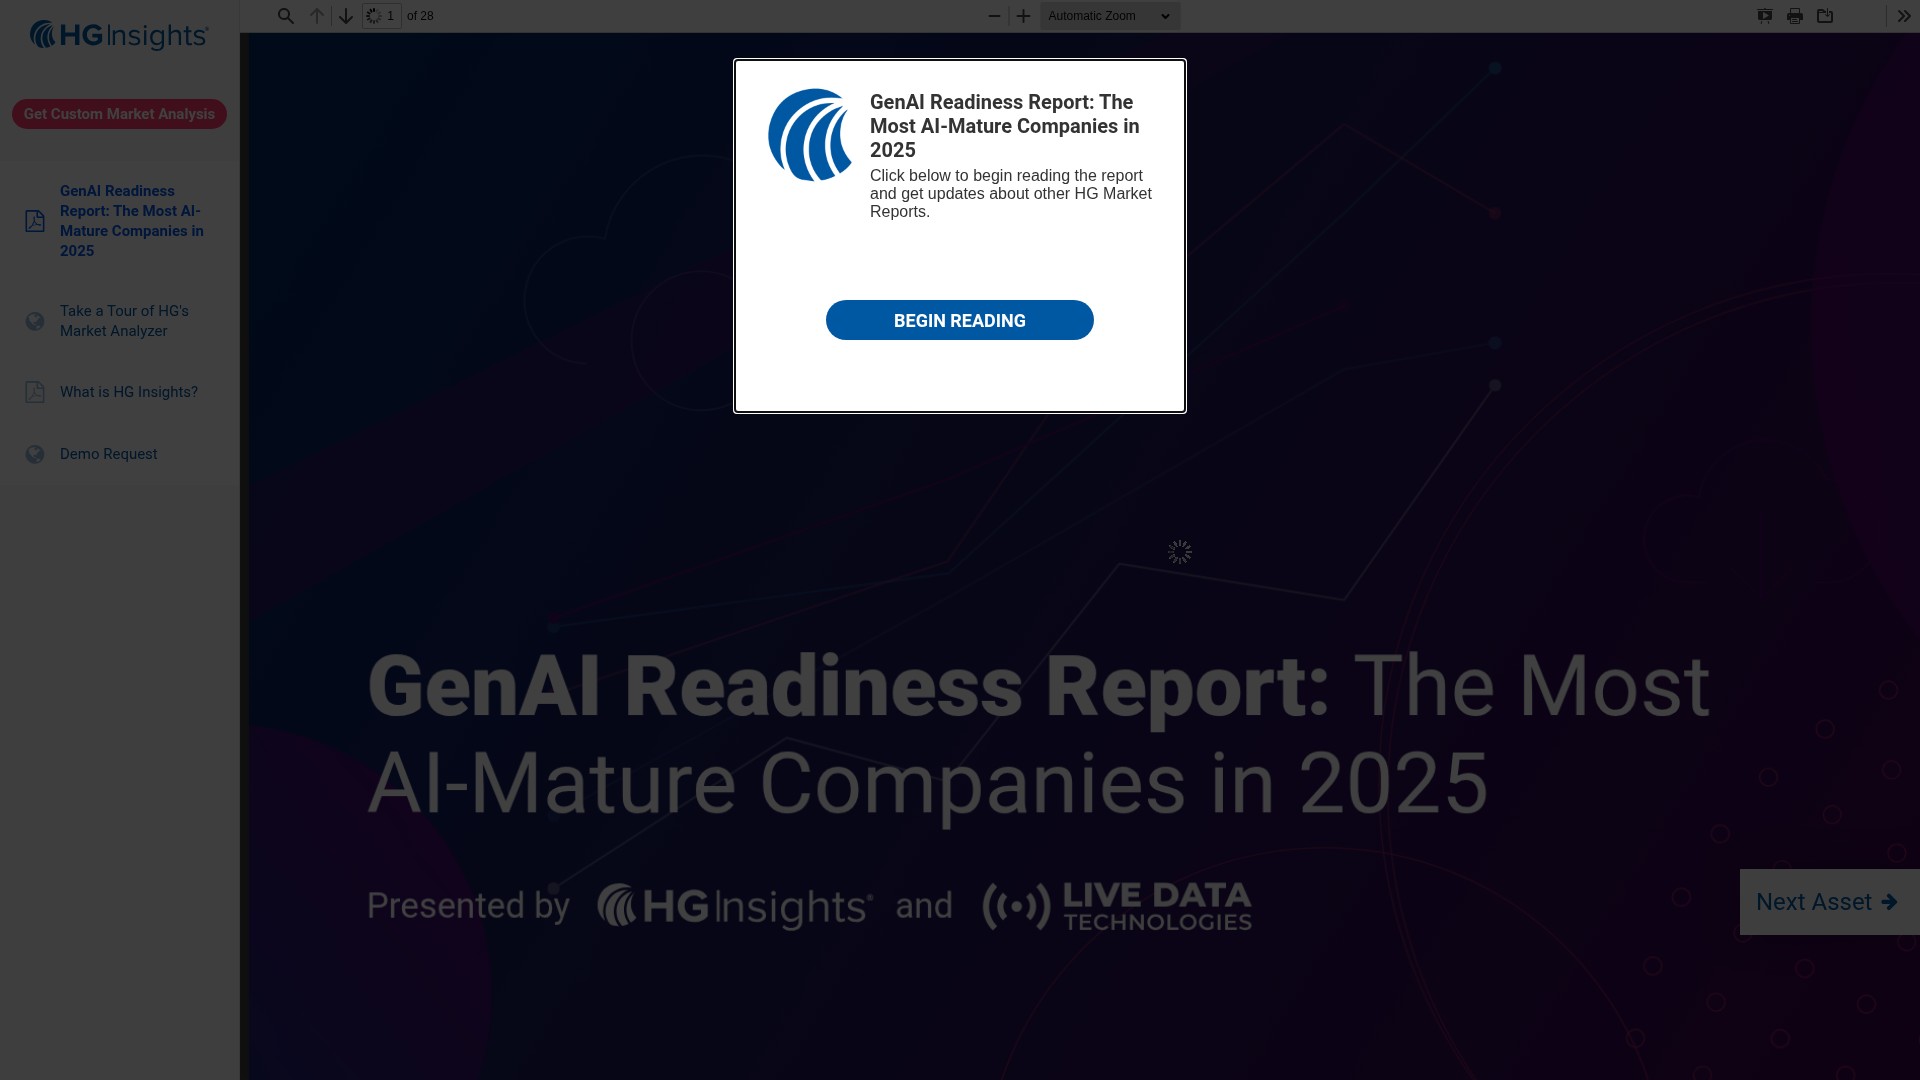Zoom out with the minus icon
1920x1080 pixels.
[x=994, y=16]
